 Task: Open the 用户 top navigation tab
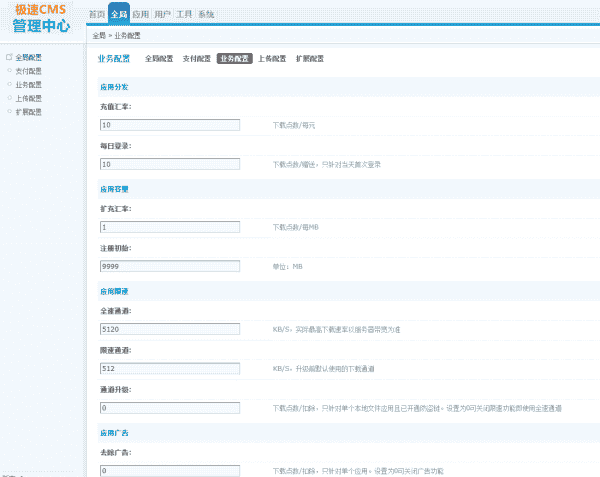(163, 15)
